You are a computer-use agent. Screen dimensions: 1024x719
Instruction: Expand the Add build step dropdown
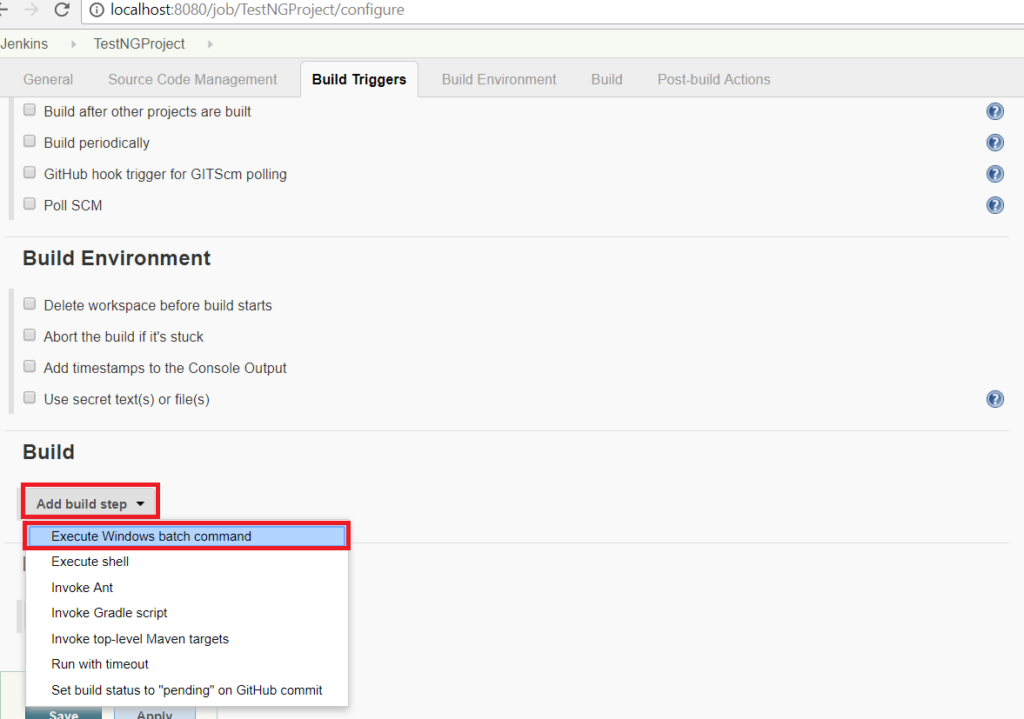91,504
